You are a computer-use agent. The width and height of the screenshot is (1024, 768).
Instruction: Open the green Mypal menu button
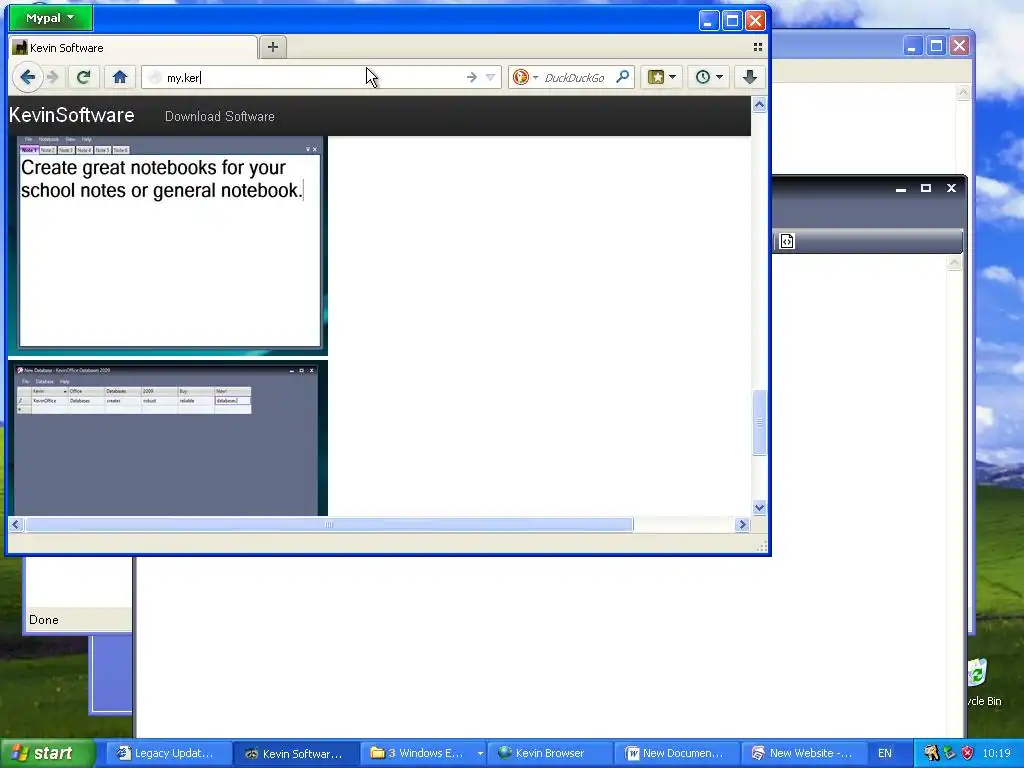pyautogui.click(x=51, y=18)
